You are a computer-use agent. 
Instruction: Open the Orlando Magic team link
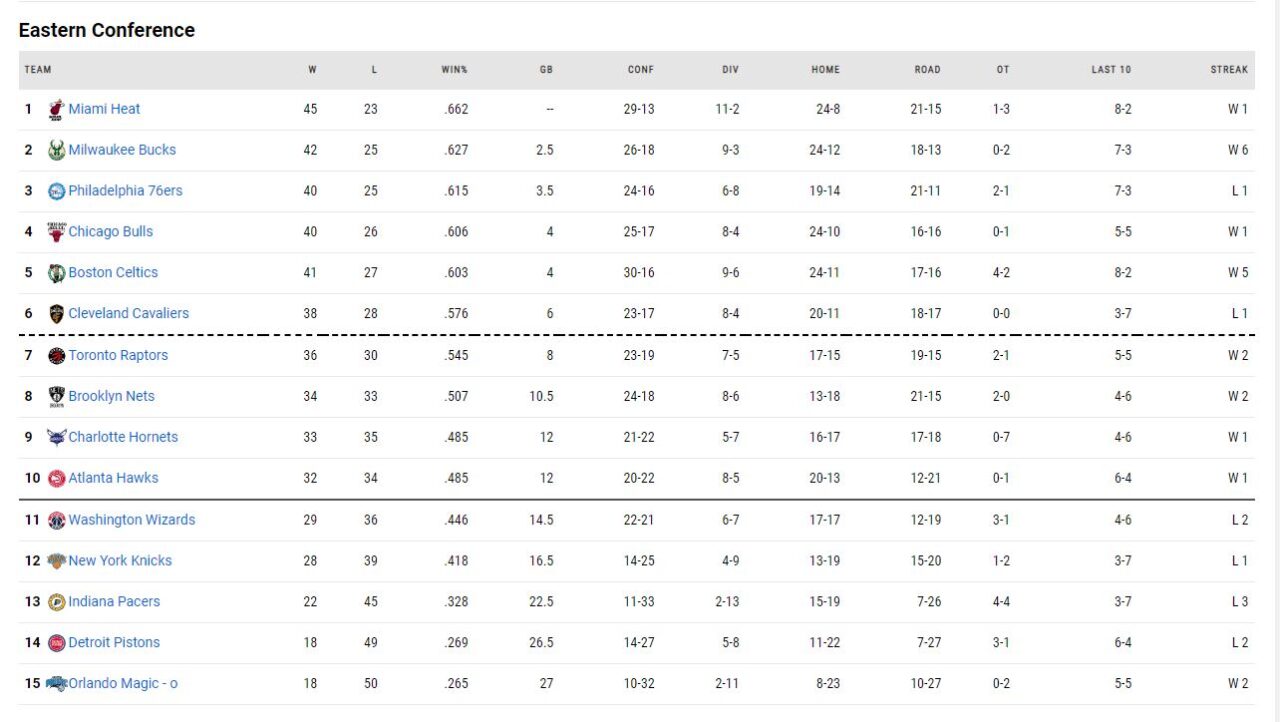(123, 684)
